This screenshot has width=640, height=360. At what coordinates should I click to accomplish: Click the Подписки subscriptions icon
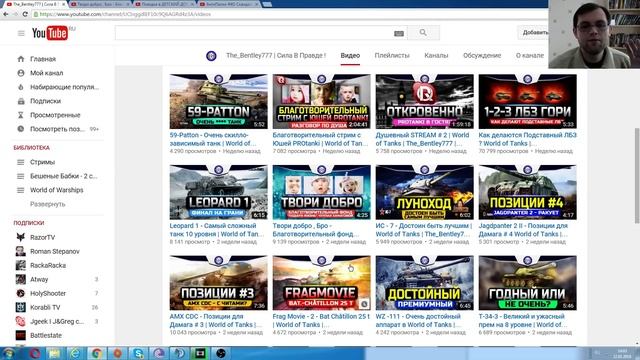(x=21, y=101)
